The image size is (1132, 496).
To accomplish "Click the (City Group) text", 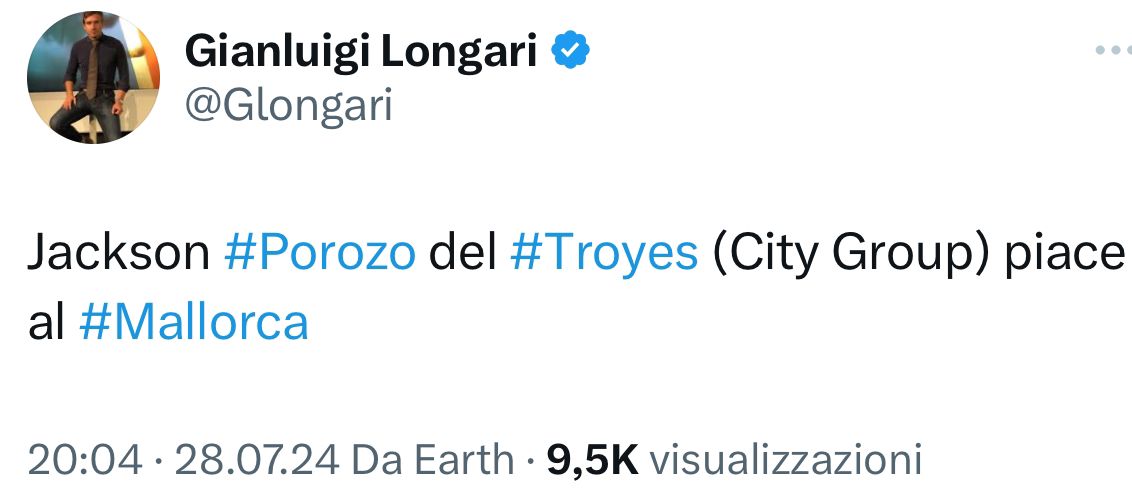I will click(851, 253).
